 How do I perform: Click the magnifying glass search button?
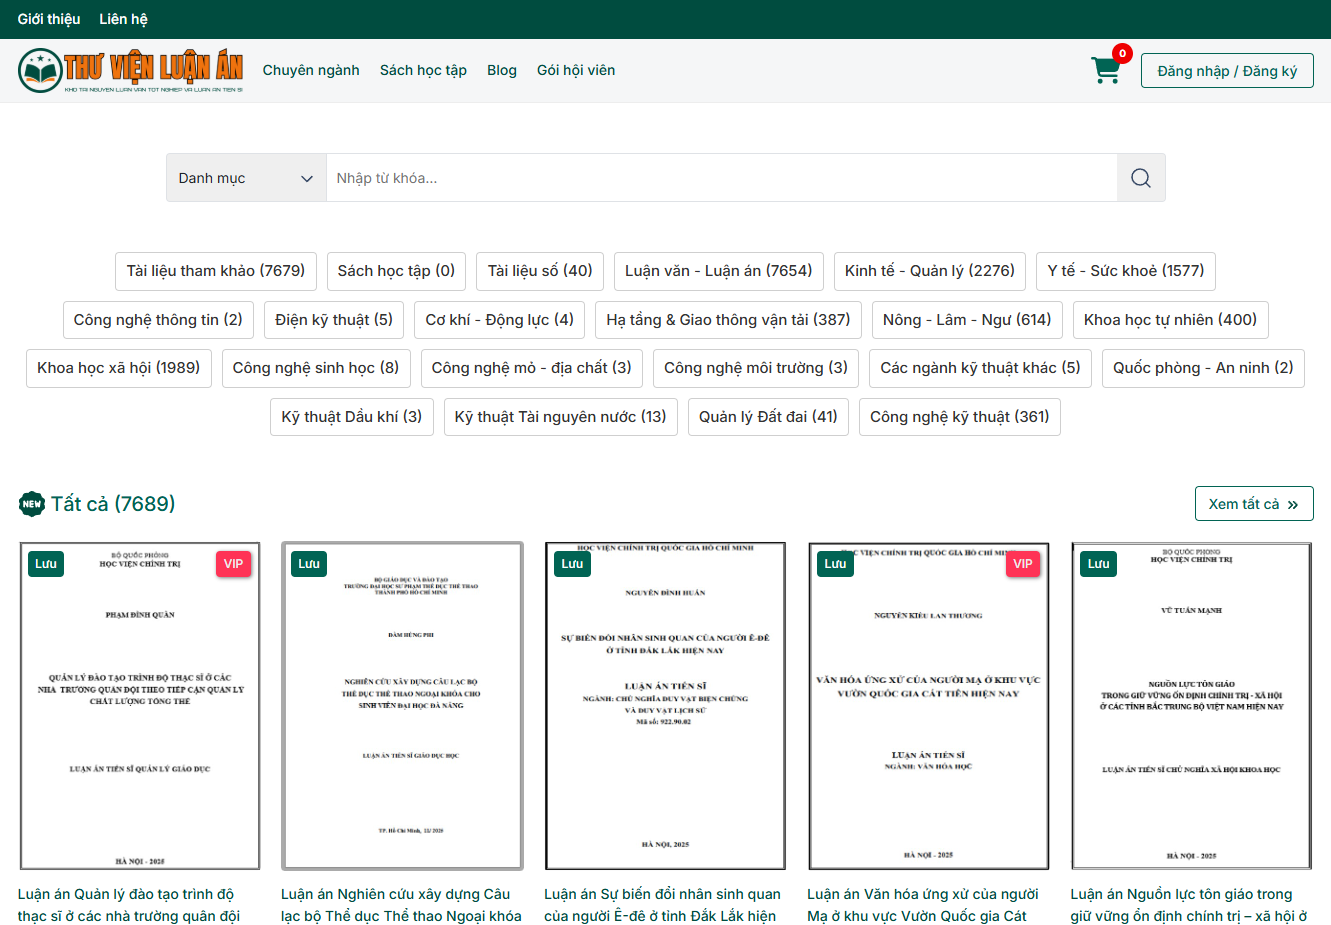tap(1140, 178)
